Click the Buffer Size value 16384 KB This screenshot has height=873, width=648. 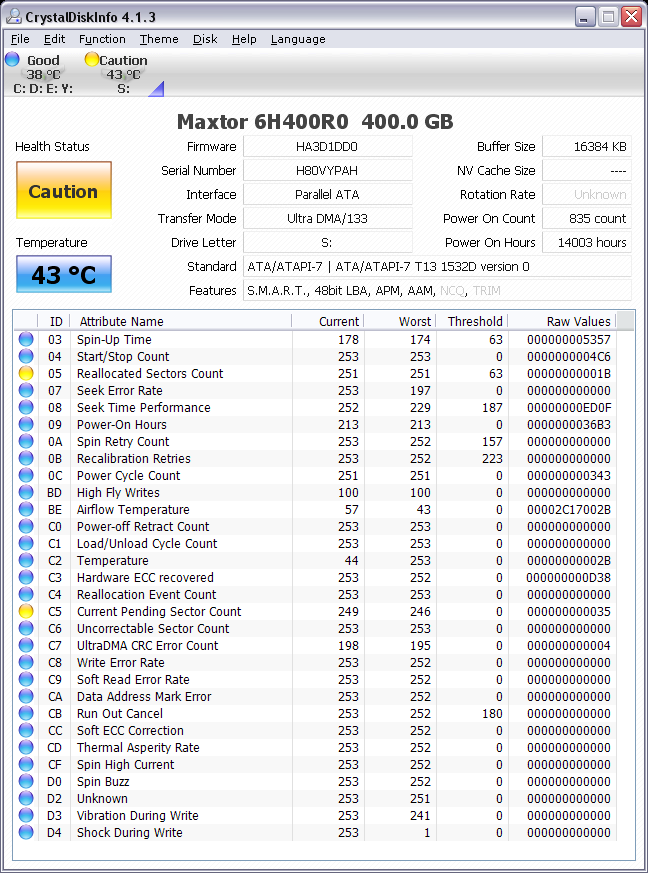point(587,146)
